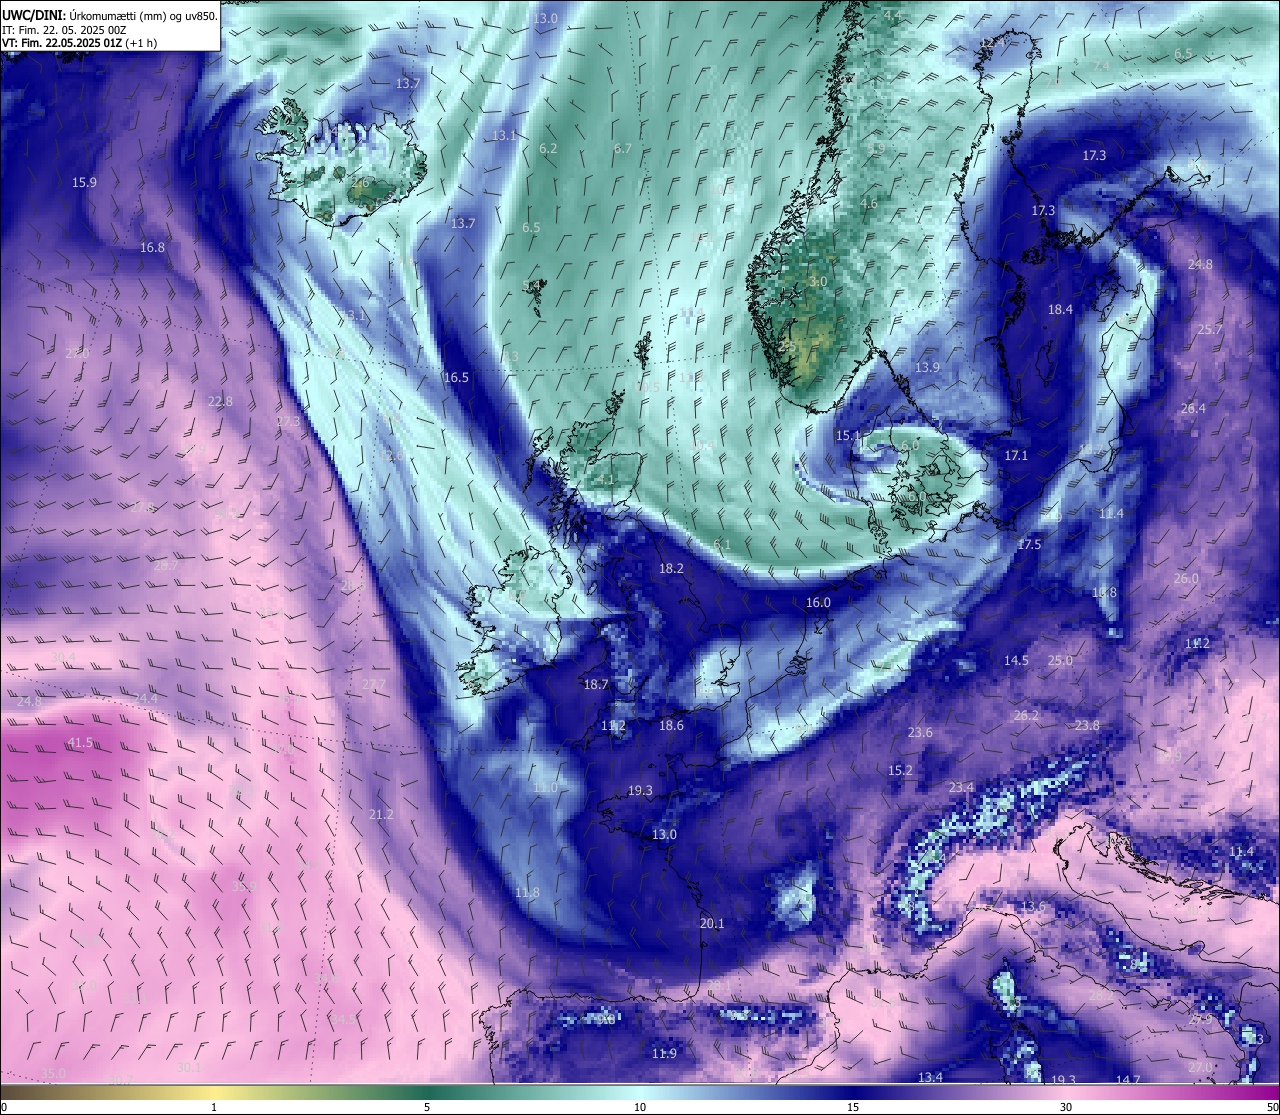The height and width of the screenshot is (1115, 1280).
Task: Click the 23.4 value on the map
Action: (961, 788)
